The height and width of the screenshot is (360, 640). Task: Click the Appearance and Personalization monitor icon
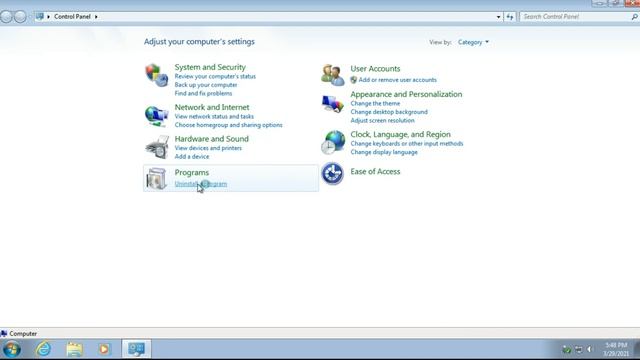(x=333, y=104)
